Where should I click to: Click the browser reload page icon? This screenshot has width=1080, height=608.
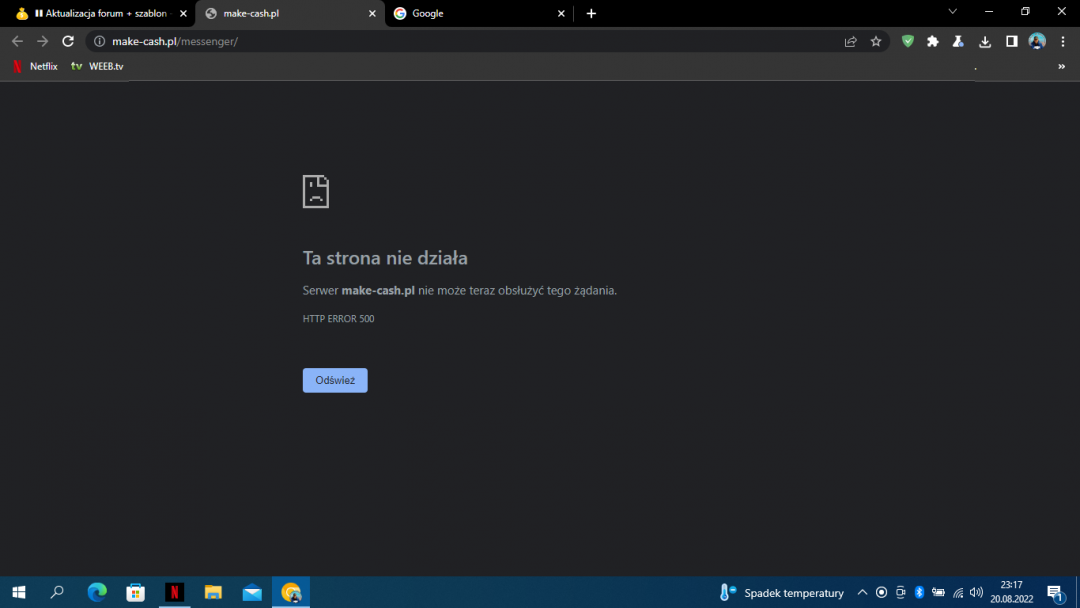coord(68,41)
